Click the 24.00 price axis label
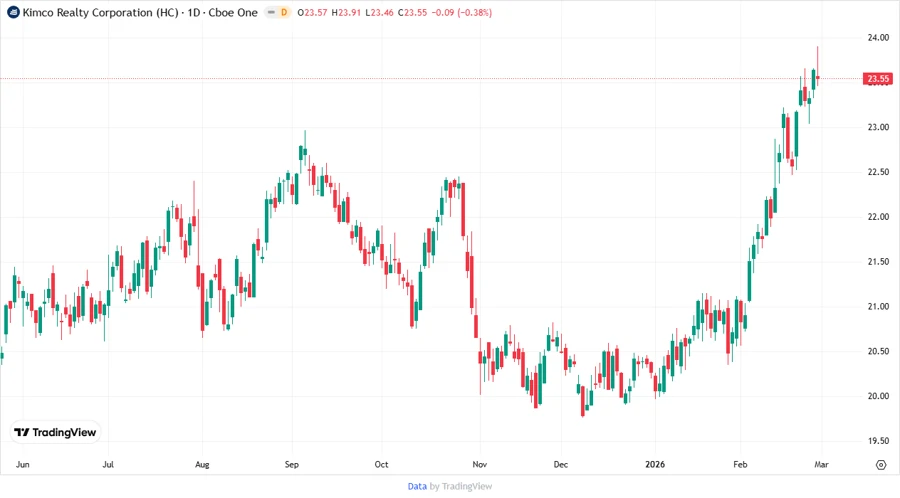Viewport: 900px width, 498px height. coord(878,38)
